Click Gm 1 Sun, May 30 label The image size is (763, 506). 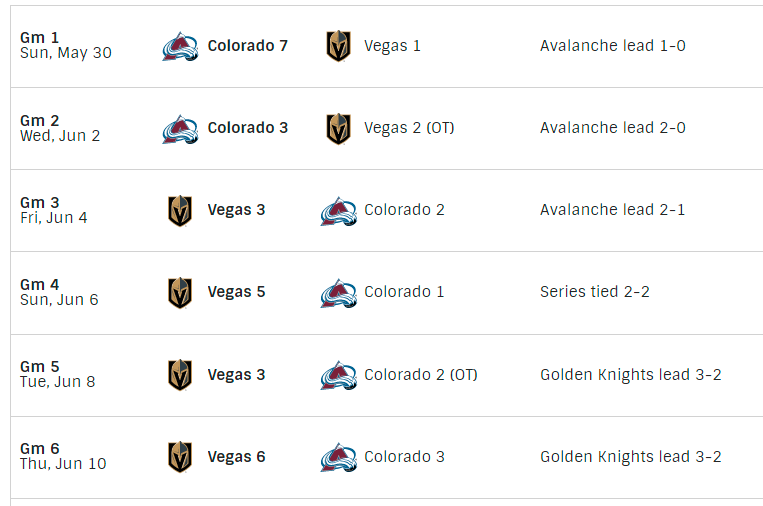tap(66, 45)
